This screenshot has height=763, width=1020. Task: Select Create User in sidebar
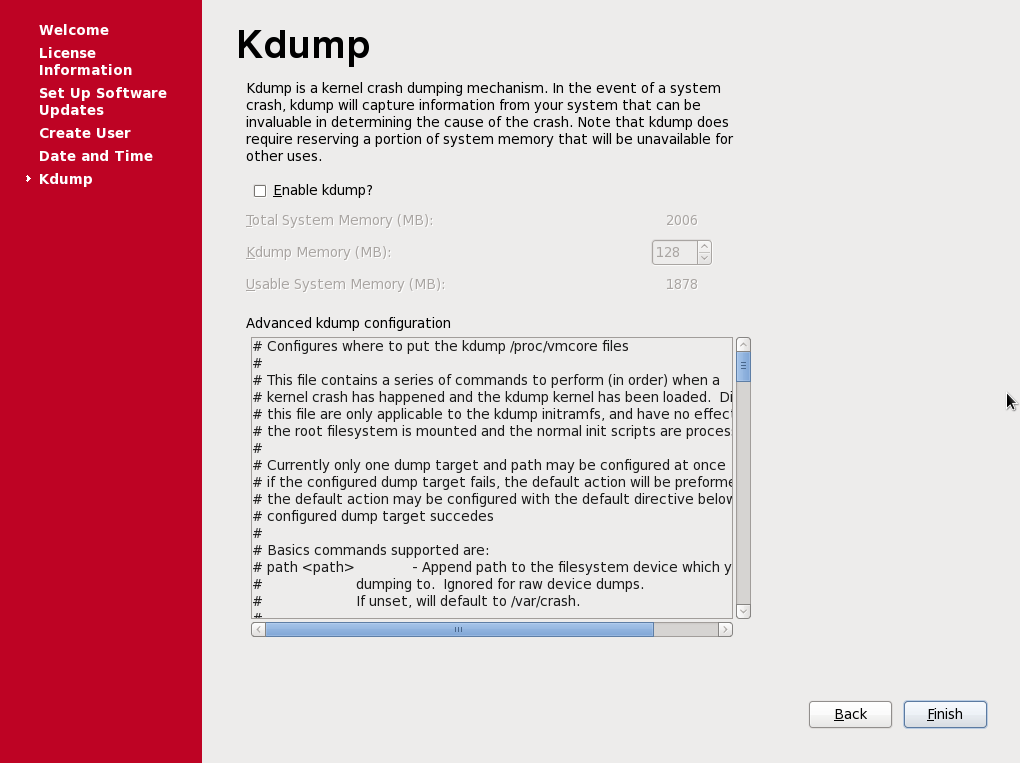coord(85,133)
